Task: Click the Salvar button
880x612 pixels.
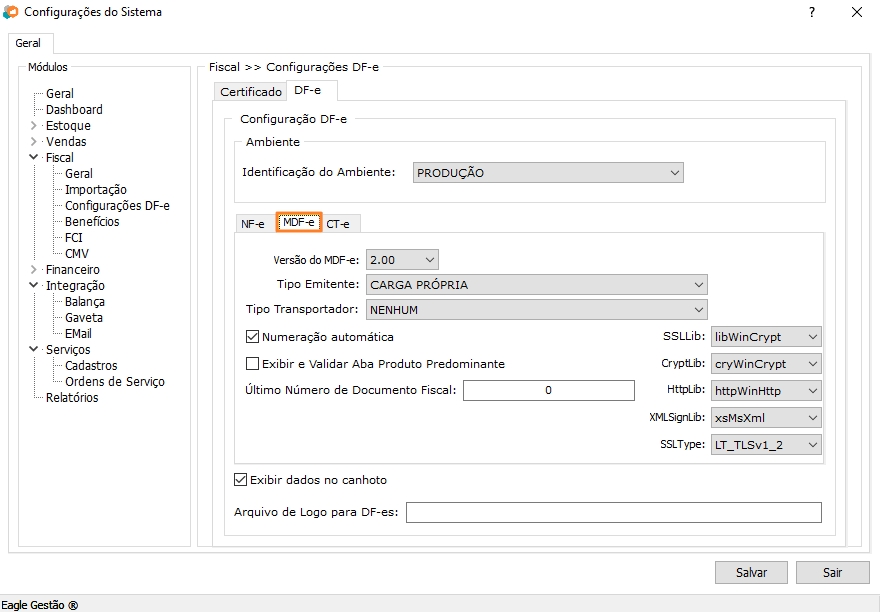Action: 751,573
